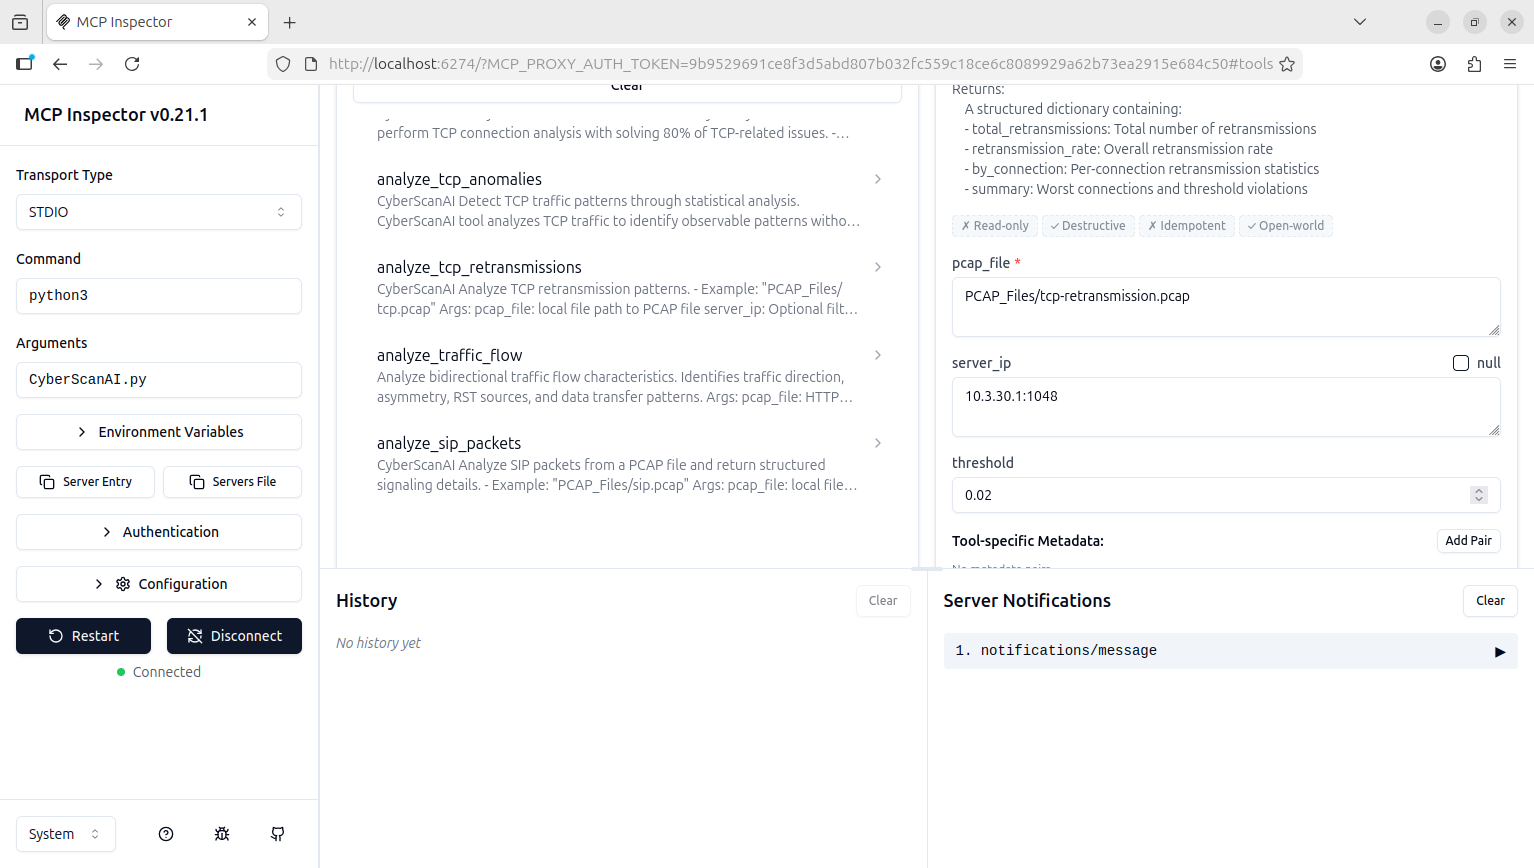This screenshot has width=1534, height=868.
Task: Open the bug debugging icon link
Action: pyautogui.click(x=222, y=834)
